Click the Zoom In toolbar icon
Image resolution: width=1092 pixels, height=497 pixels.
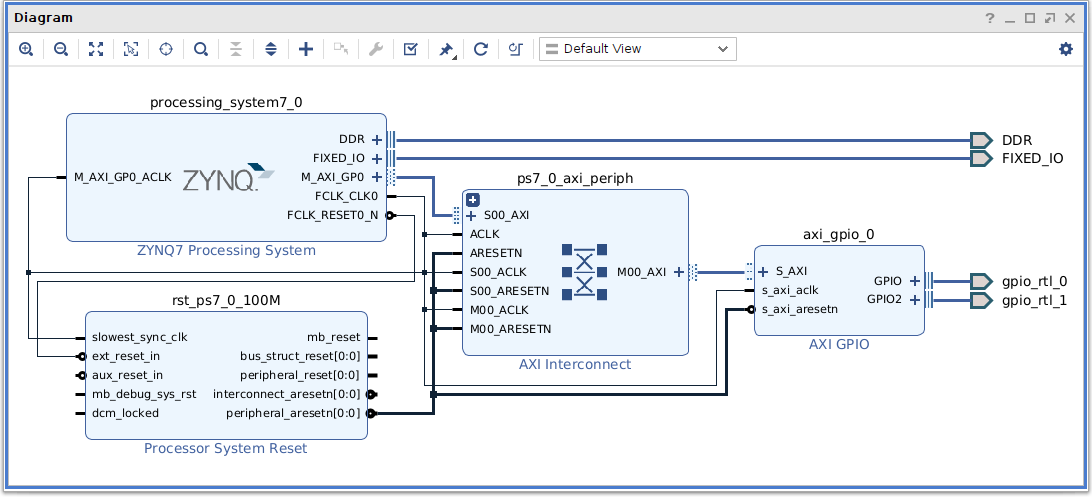click(26, 49)
